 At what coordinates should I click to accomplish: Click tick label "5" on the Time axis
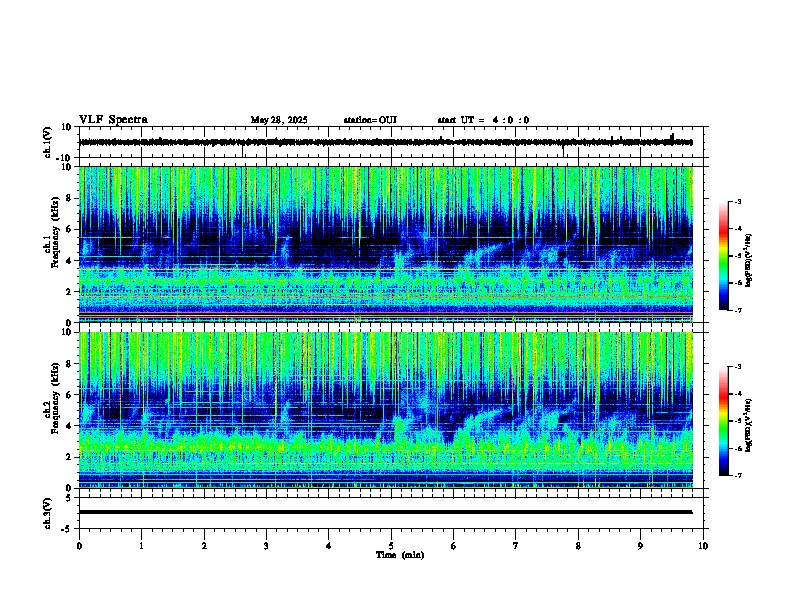391,546
